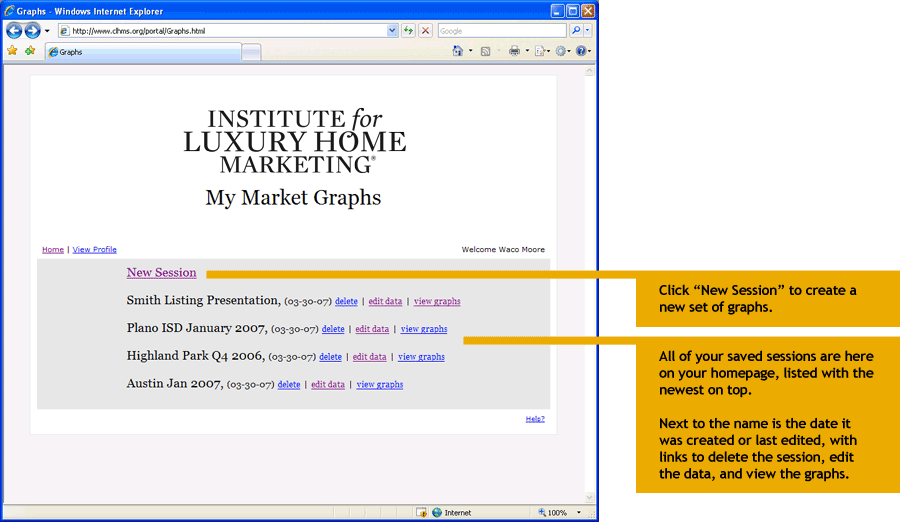Delete the Smith Listing Presentation session
Screen dimensions: 900x522
click(x=346, y=301)
